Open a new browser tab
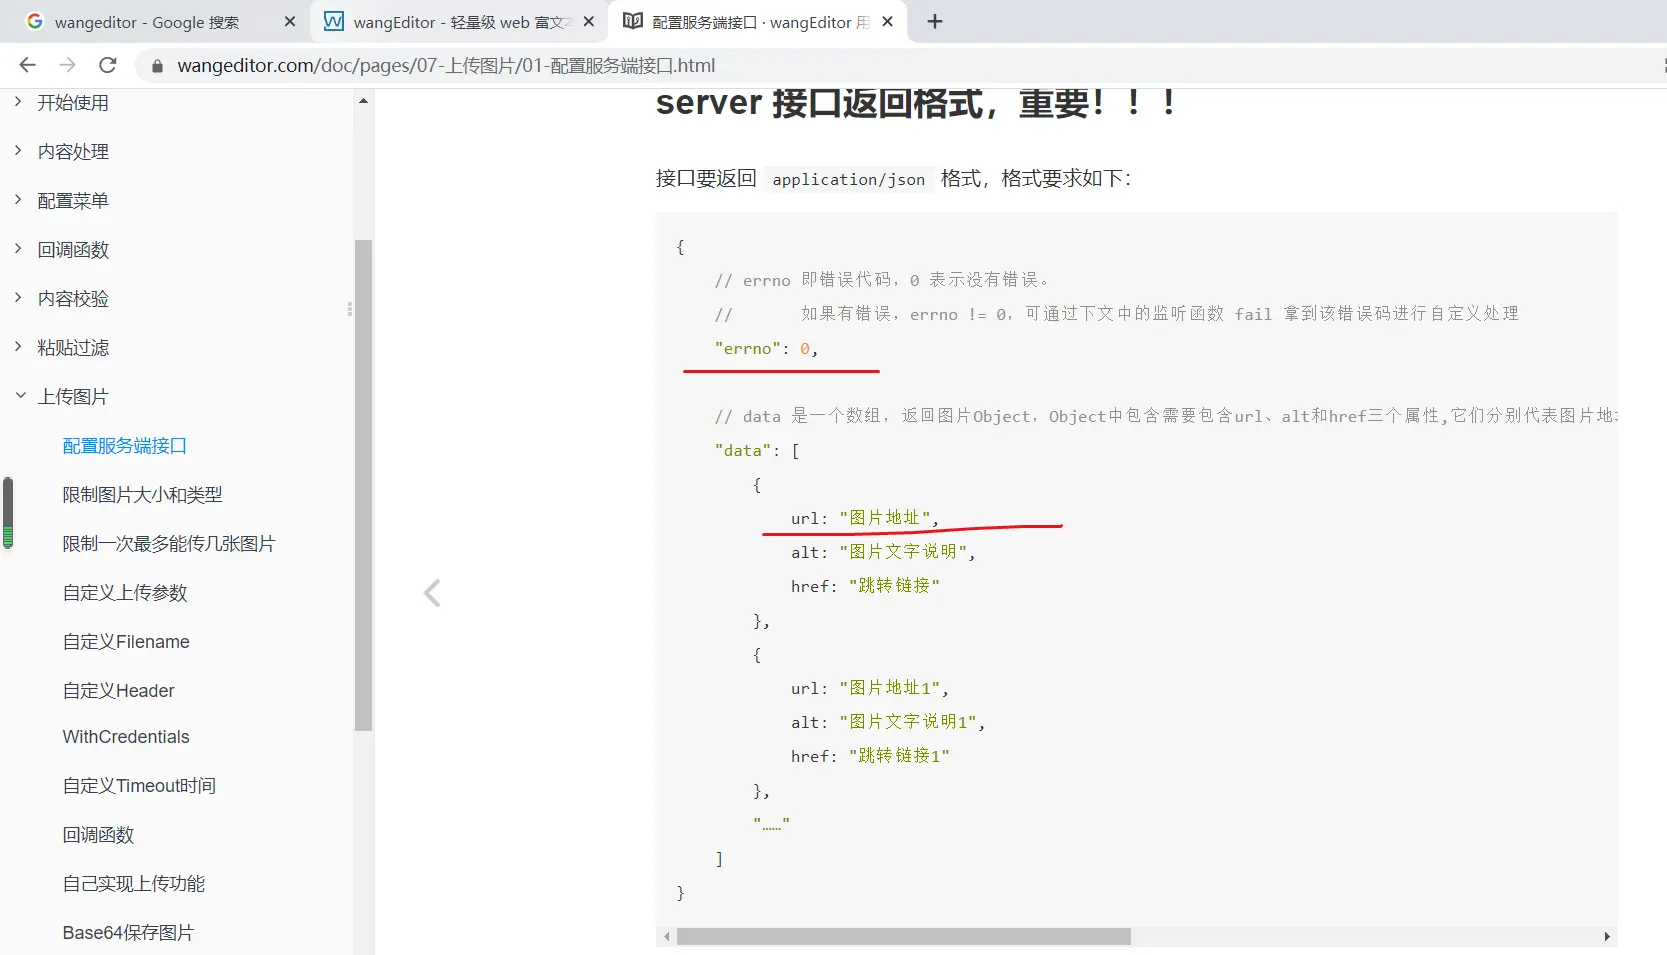 click(935, 21)
